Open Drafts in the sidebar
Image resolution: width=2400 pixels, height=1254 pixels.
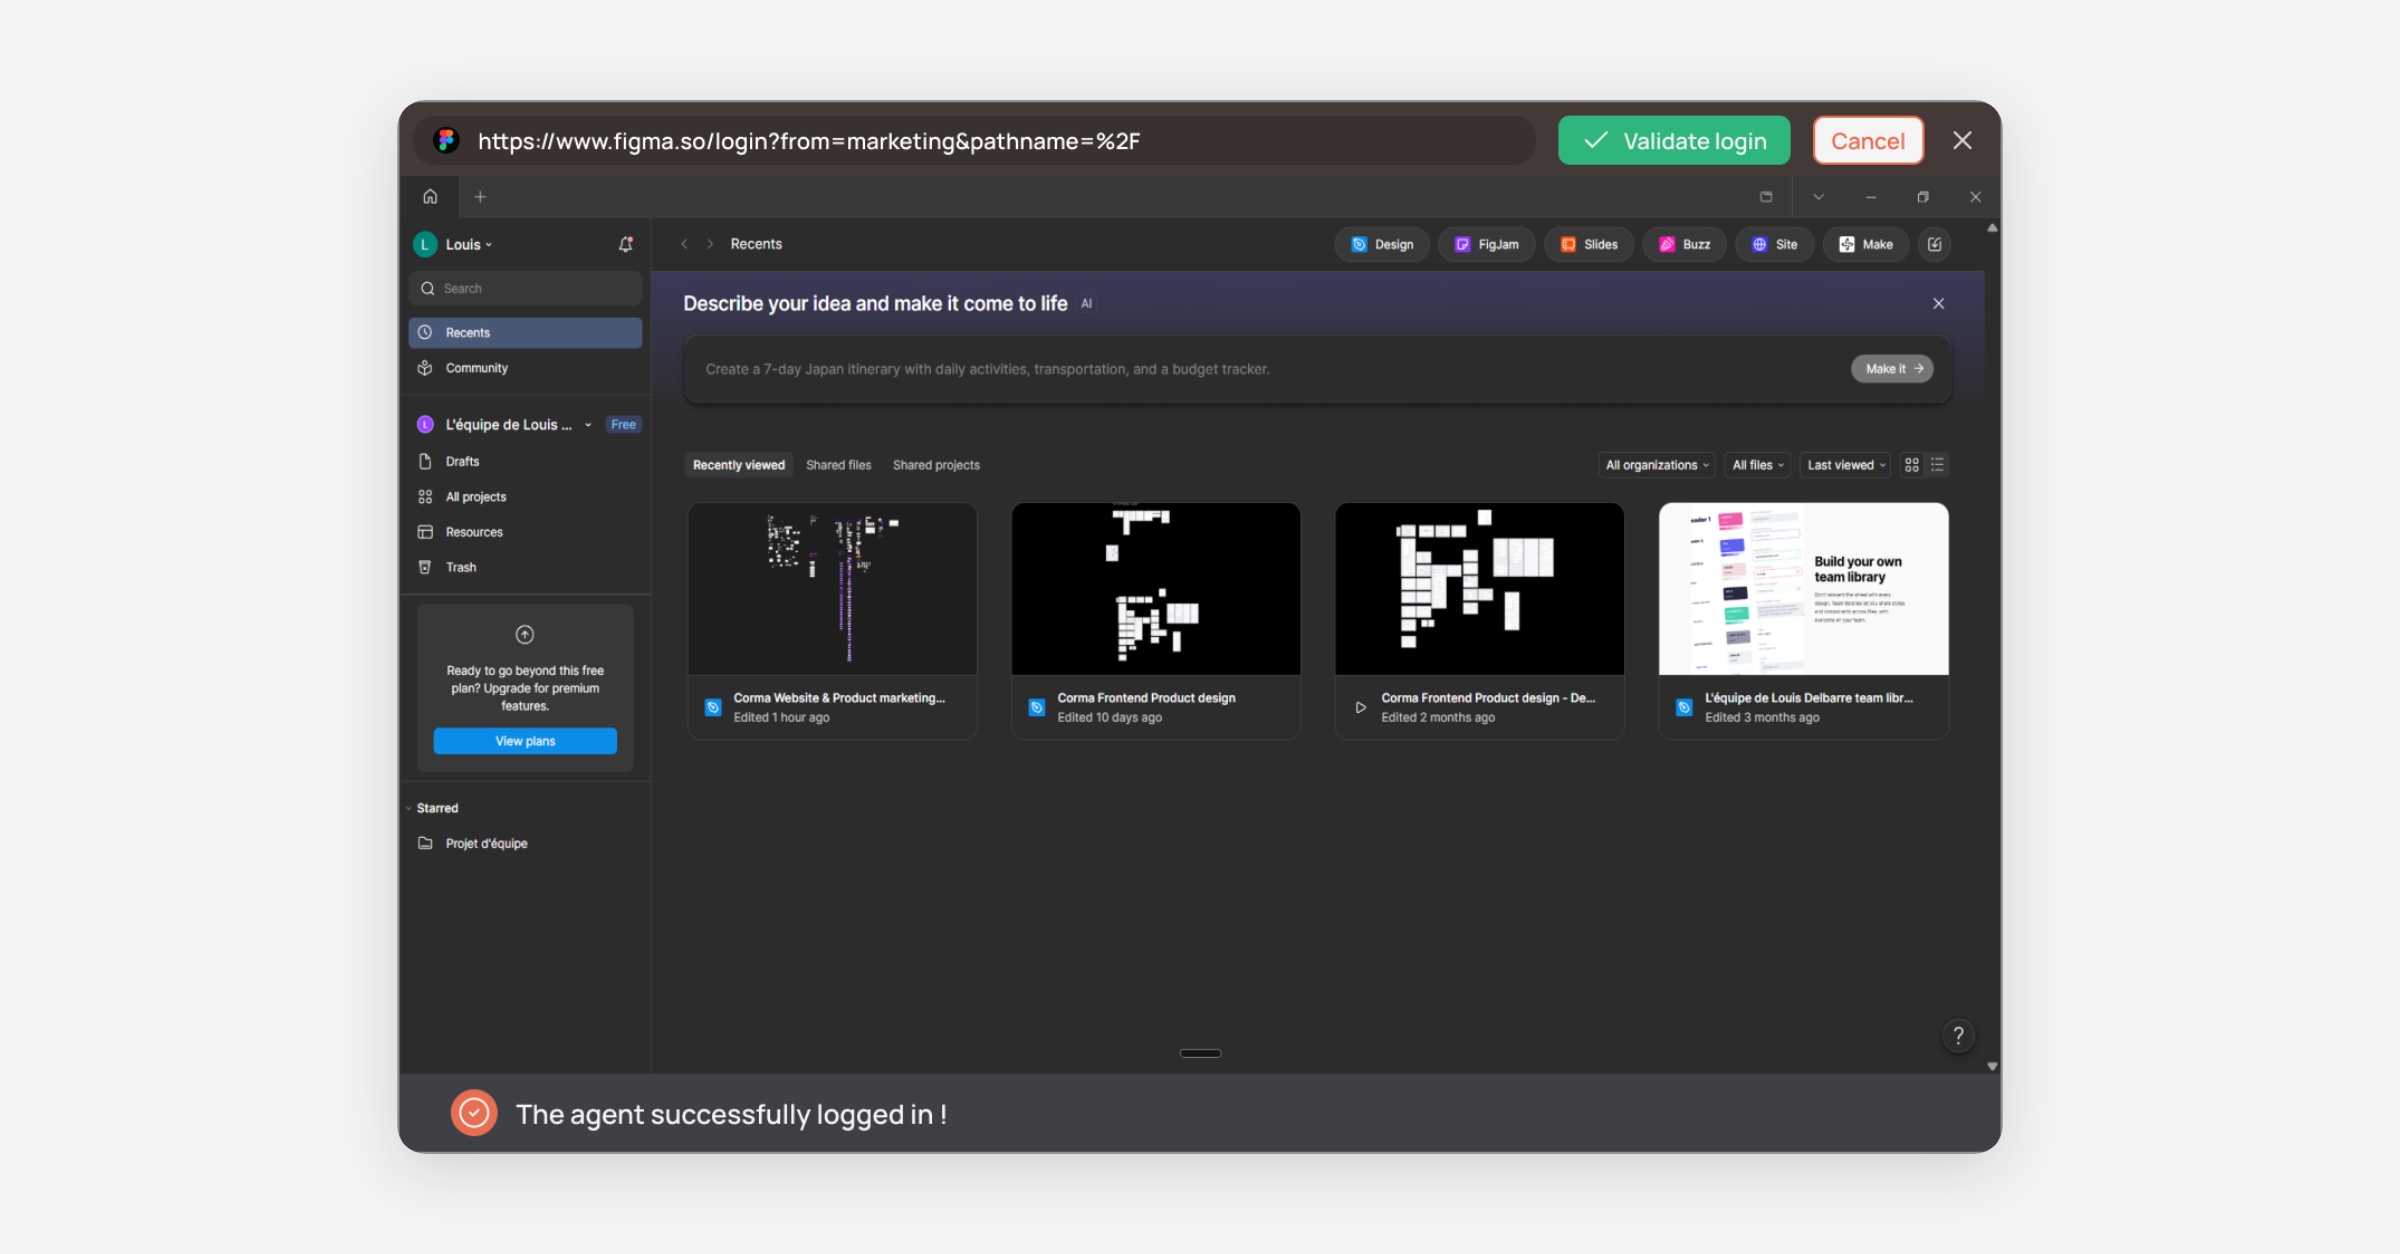click(x=526, y=461)
